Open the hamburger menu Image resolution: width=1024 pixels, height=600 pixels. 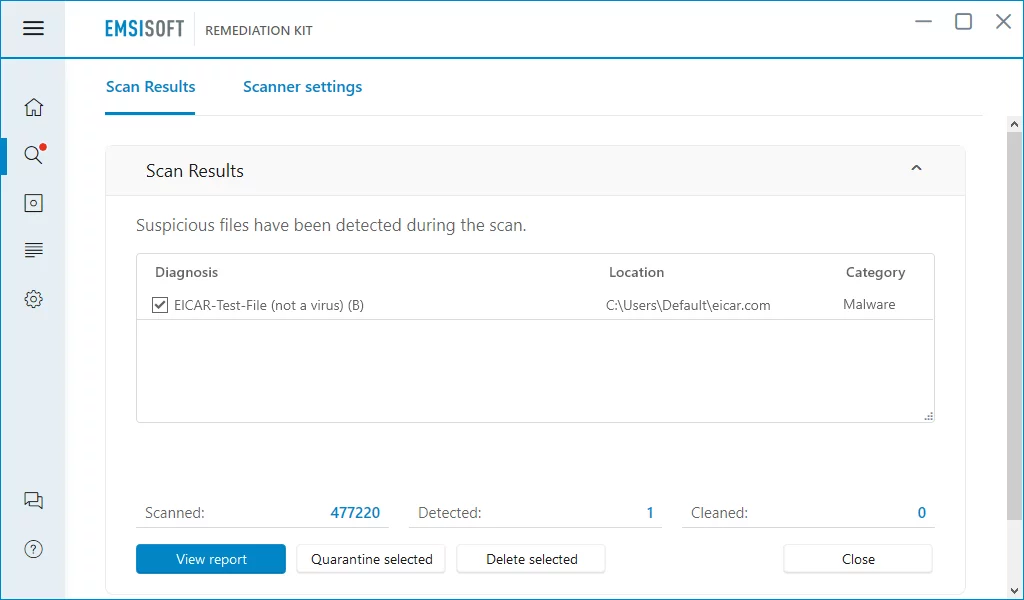33,28
